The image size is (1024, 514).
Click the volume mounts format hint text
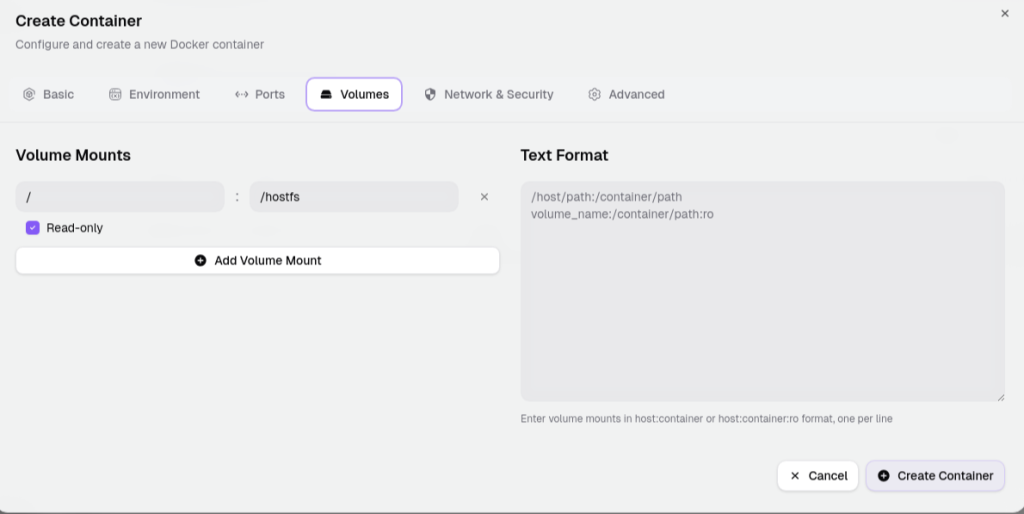(706, 419)
